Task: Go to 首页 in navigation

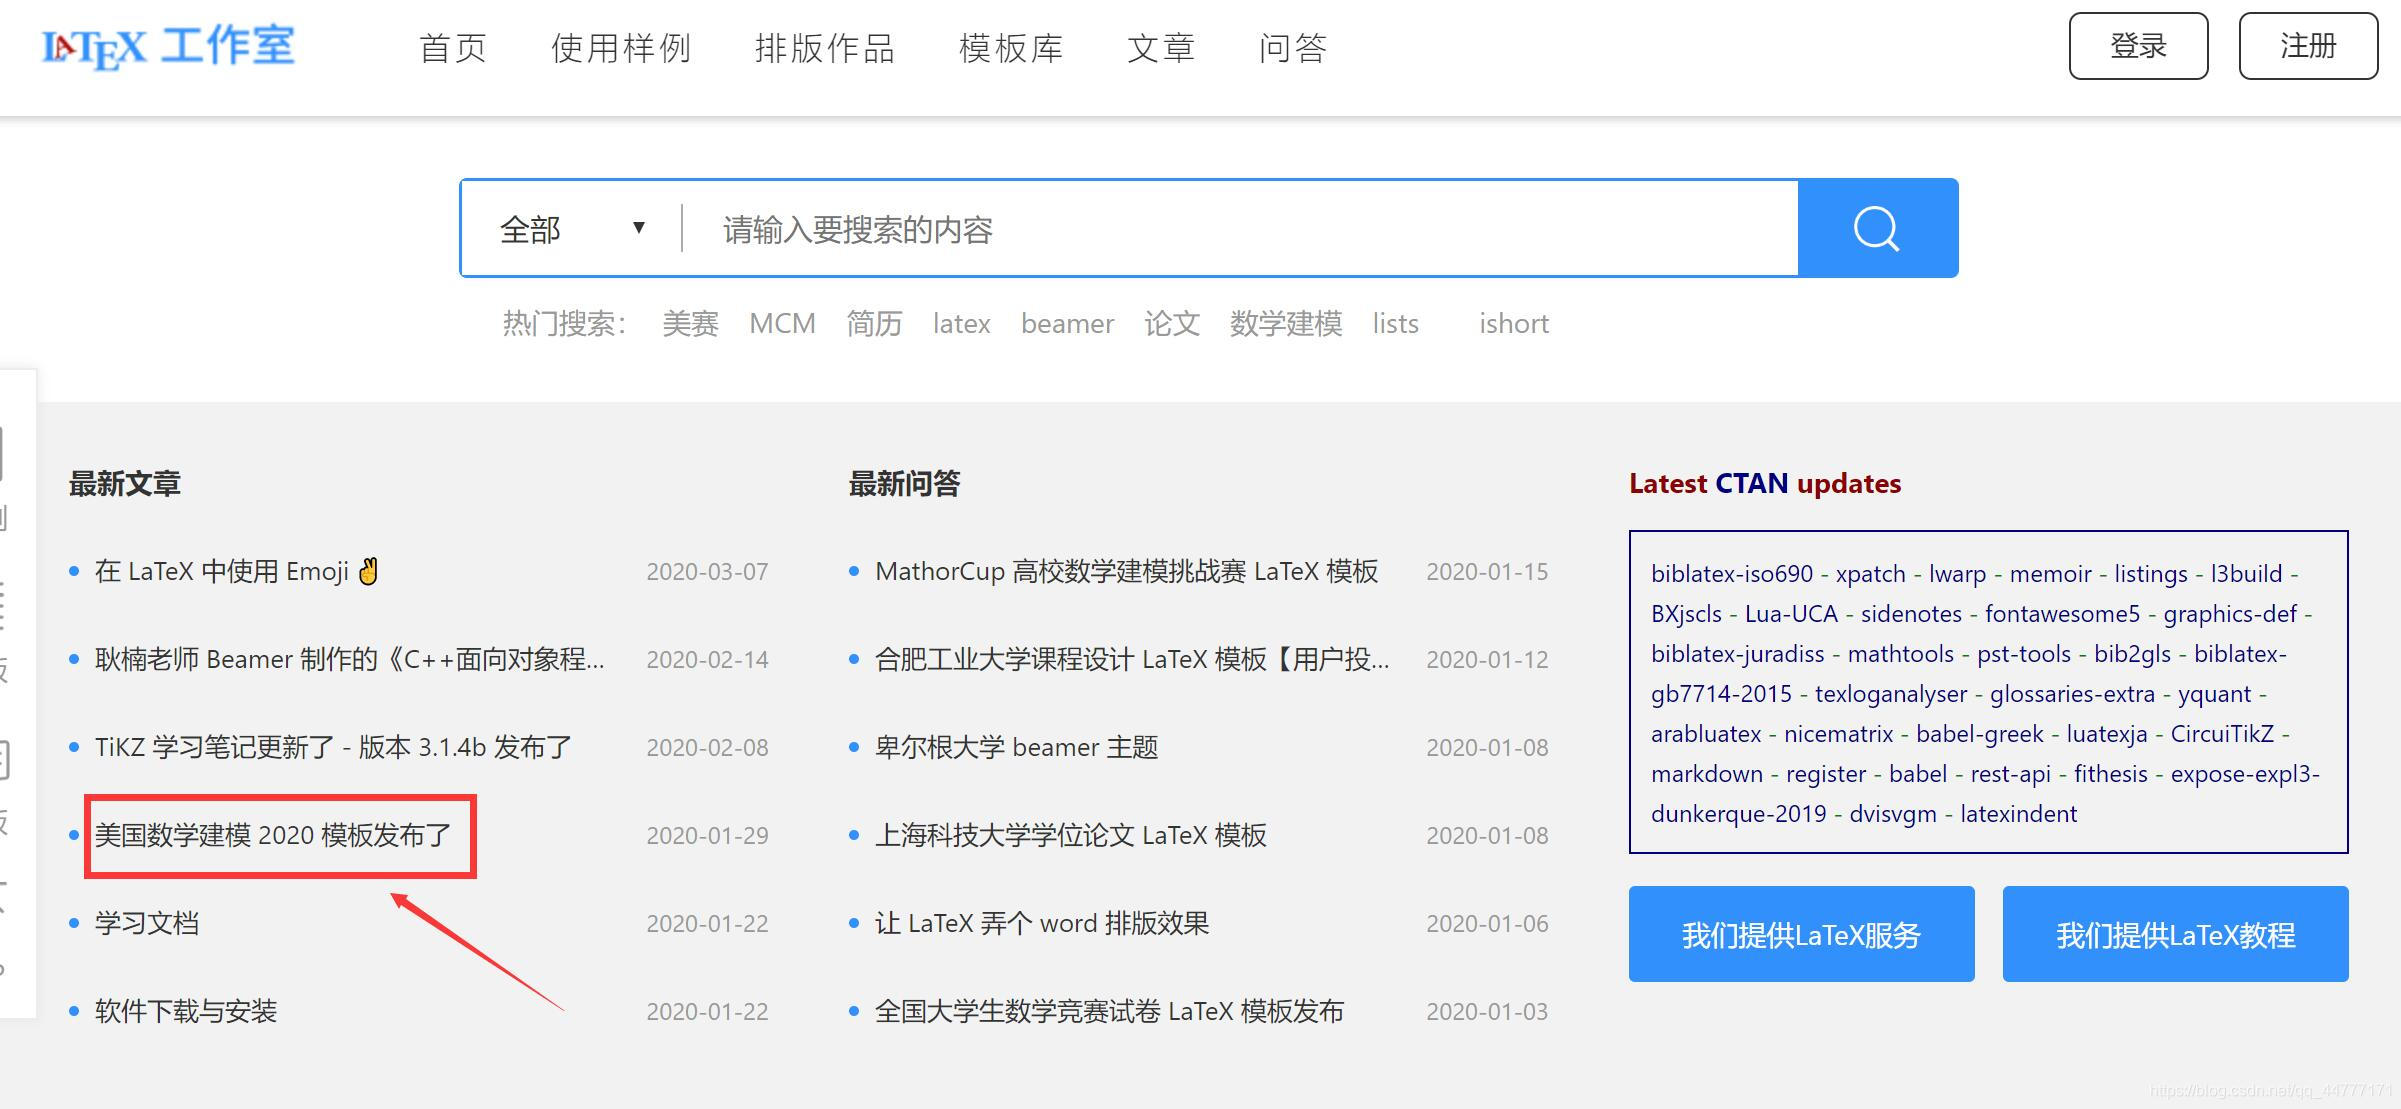Action: tap(453, 48)
